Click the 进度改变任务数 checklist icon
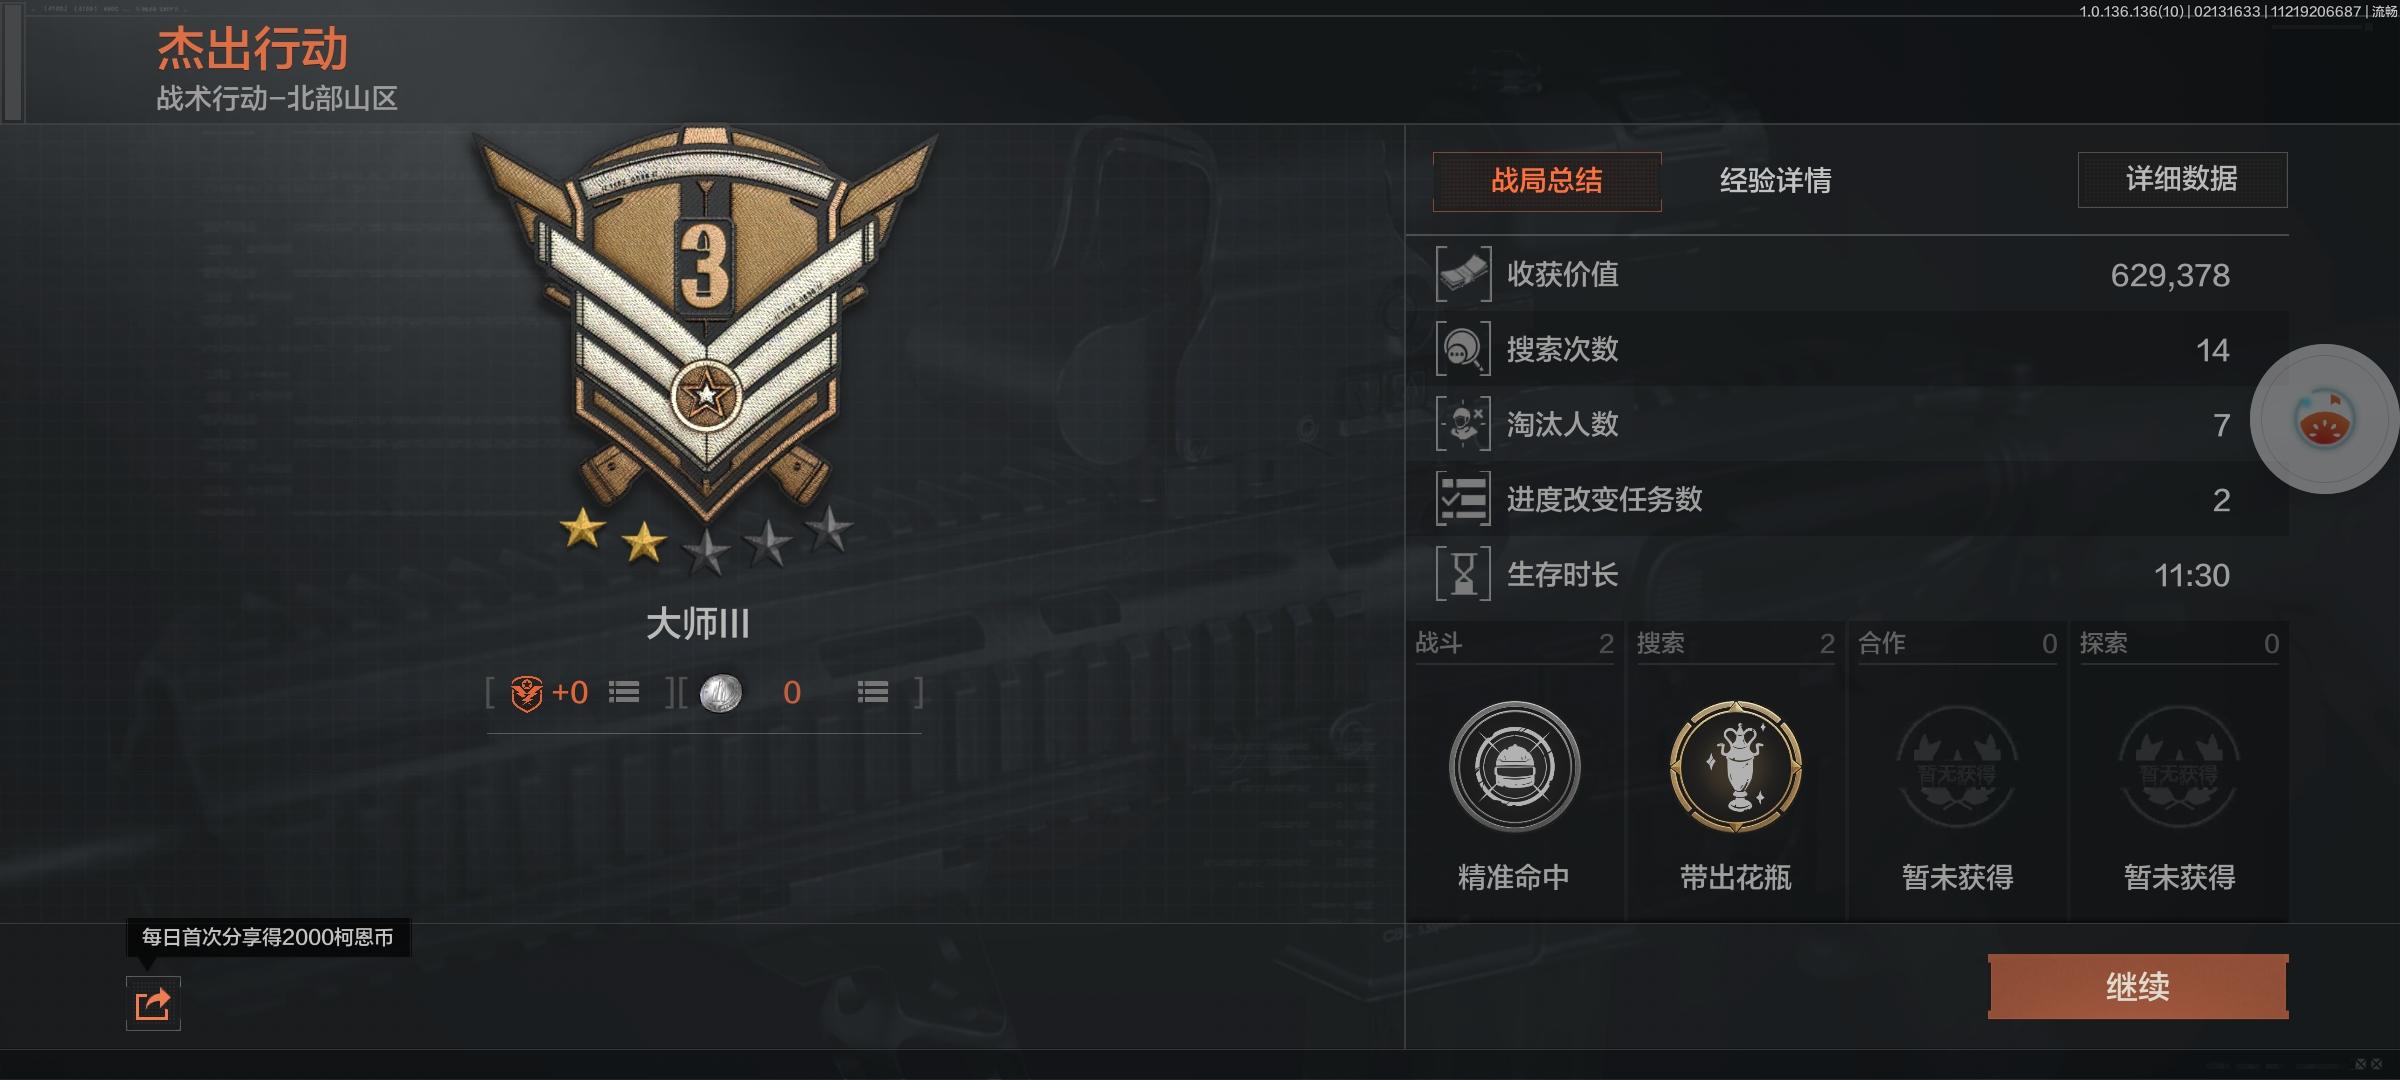 pos(1464,499)
